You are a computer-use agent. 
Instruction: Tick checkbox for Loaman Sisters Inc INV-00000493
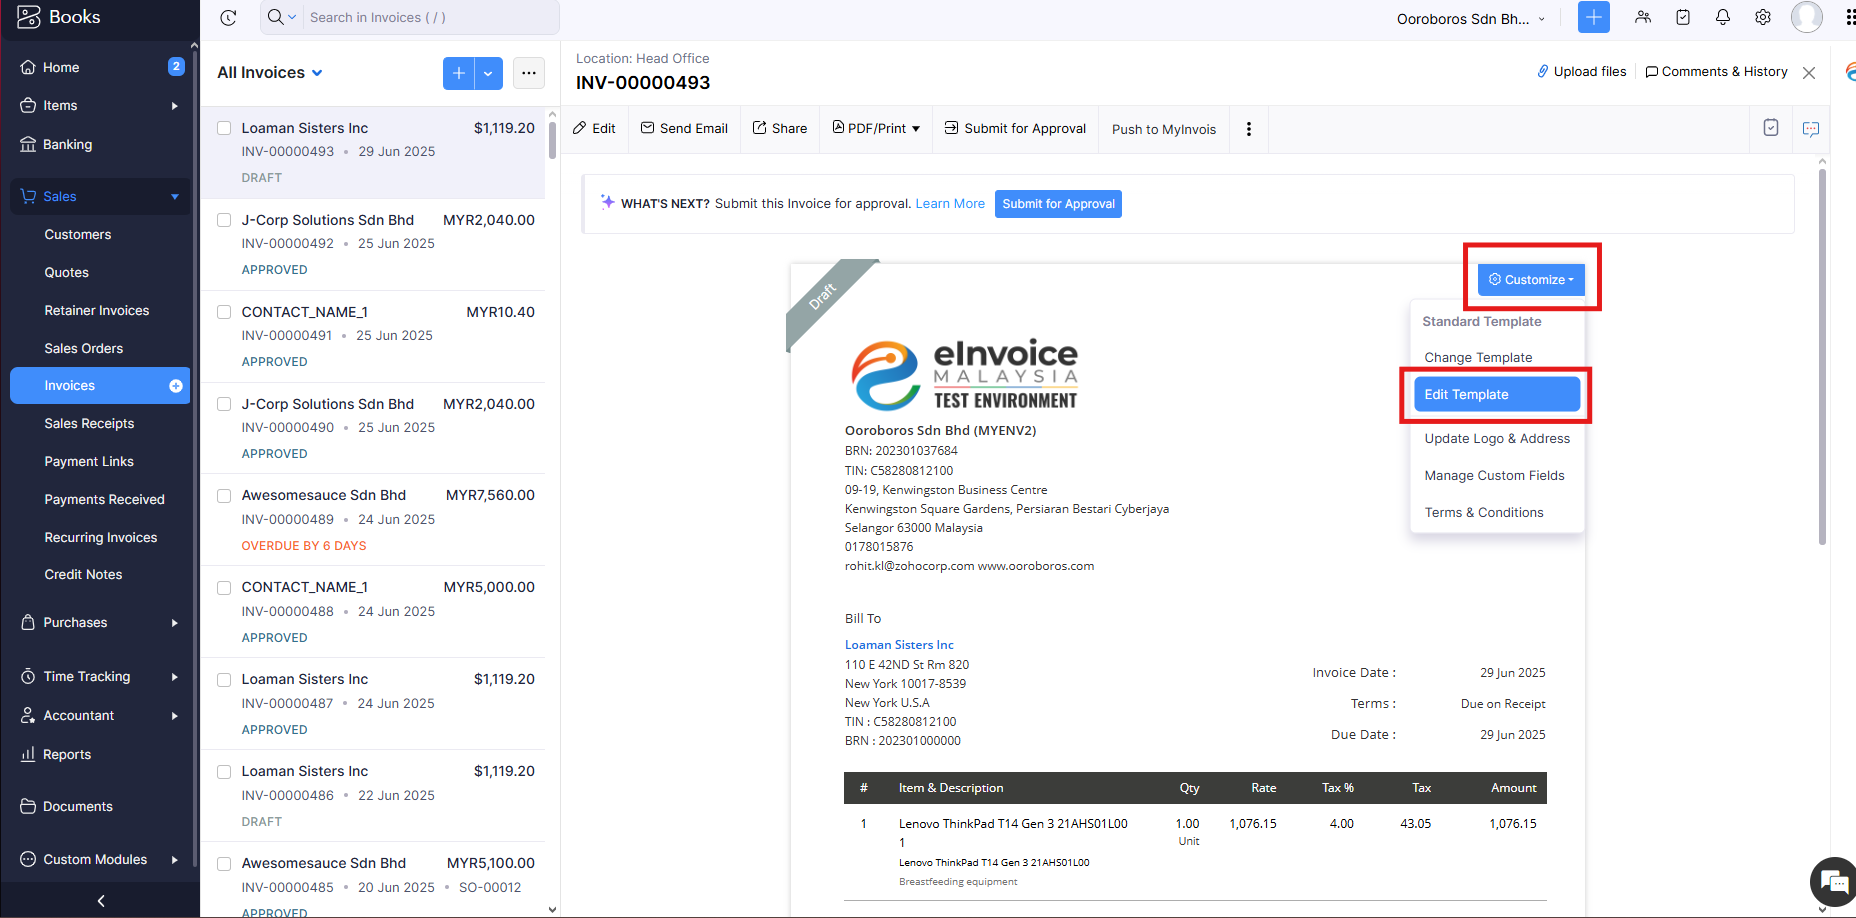(x=224, y=128)
